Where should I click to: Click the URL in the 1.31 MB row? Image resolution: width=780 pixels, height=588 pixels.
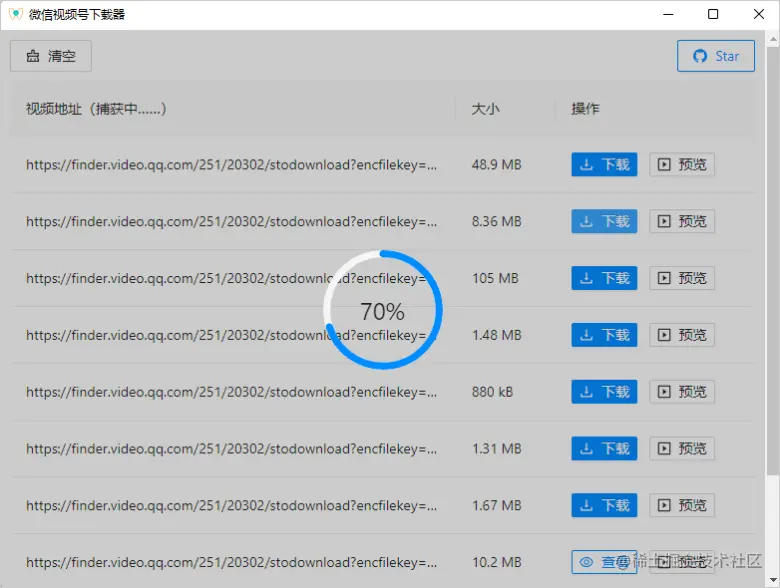pos(231,449)
